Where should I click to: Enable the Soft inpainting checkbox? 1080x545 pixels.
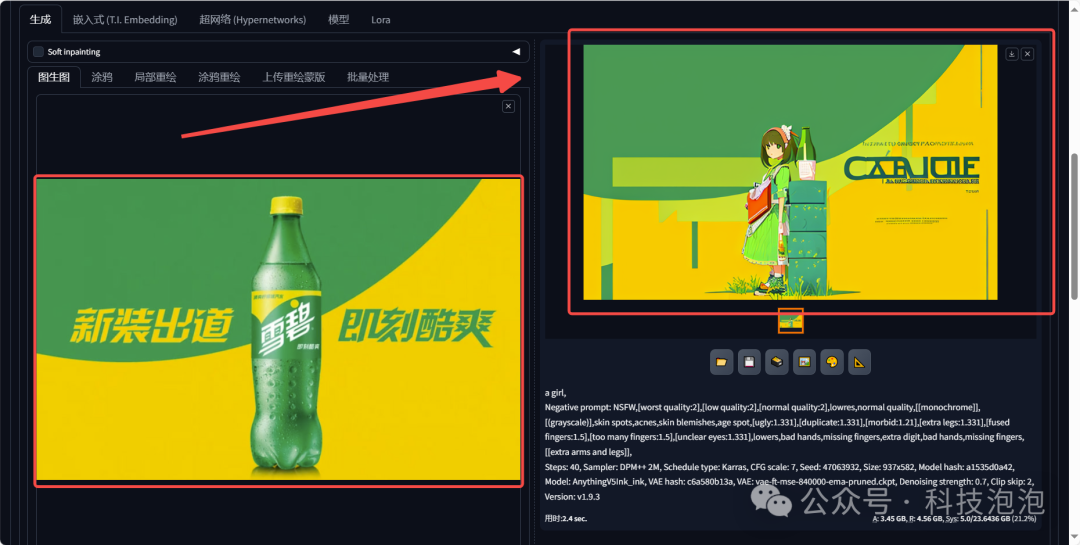coord(39,52)
